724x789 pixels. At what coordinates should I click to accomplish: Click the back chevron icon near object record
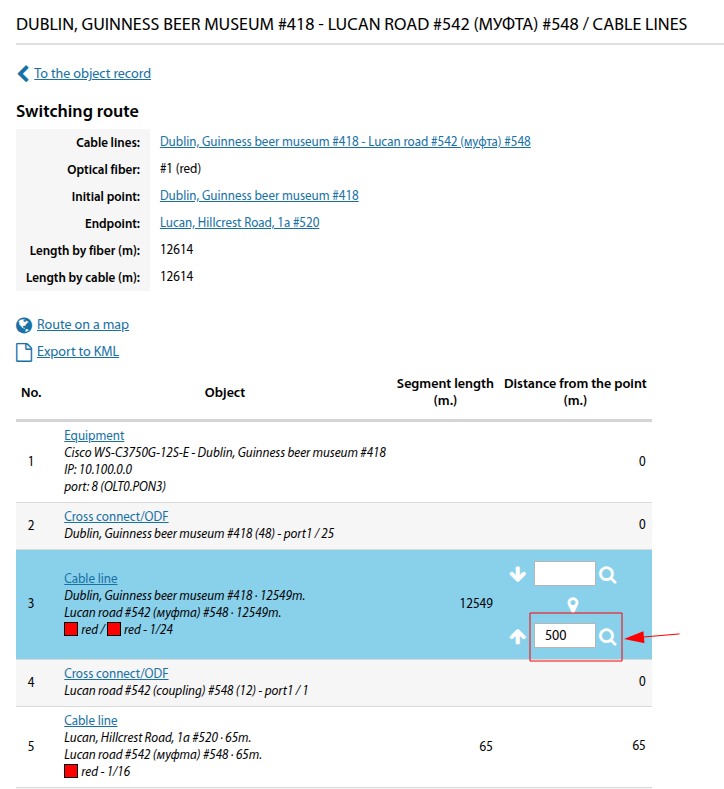tap(23, 73)
